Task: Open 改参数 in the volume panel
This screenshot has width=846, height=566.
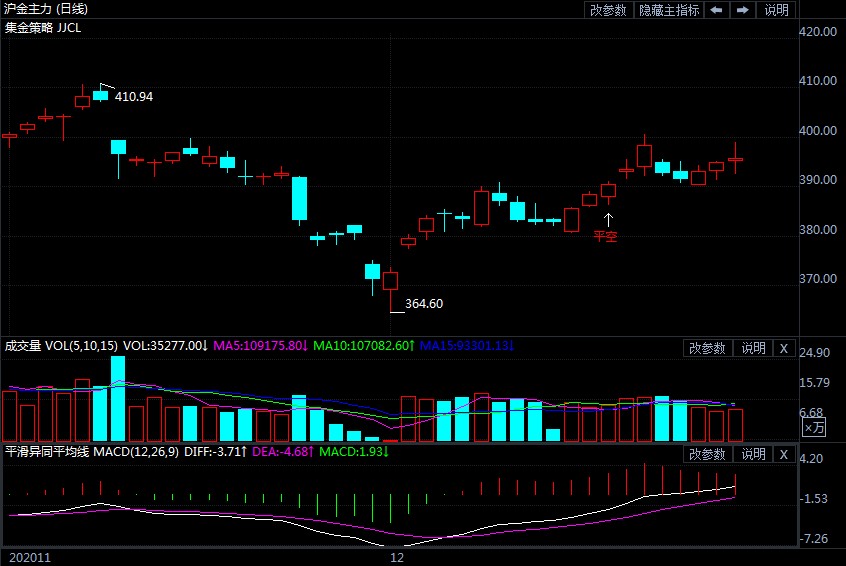Action: pyautogui.click(x=707, y=349)
